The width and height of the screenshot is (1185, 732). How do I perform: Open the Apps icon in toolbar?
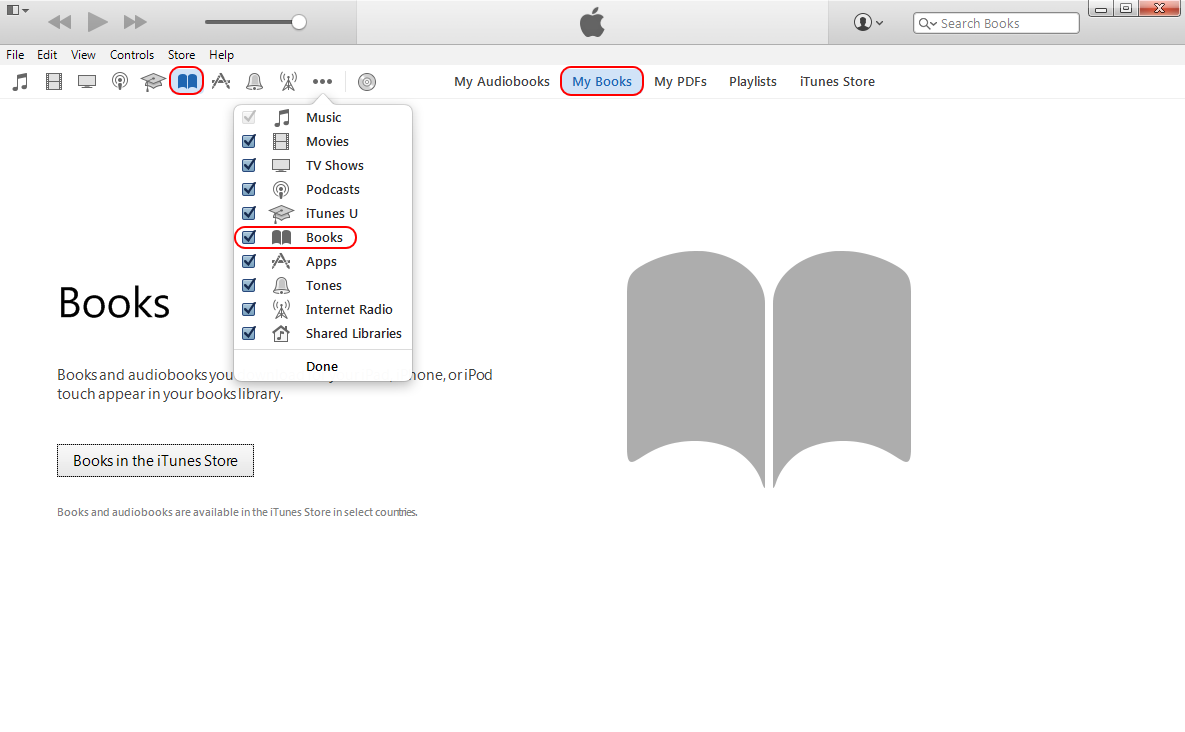(221, 82)
